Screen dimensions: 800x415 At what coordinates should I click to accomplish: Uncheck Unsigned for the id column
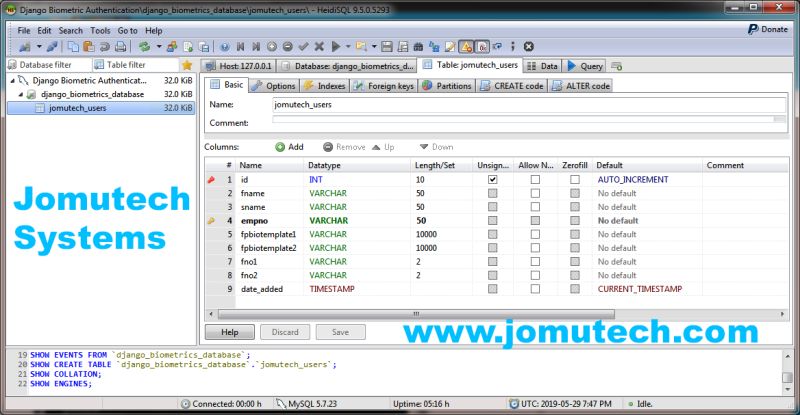(x=492, y=180)
